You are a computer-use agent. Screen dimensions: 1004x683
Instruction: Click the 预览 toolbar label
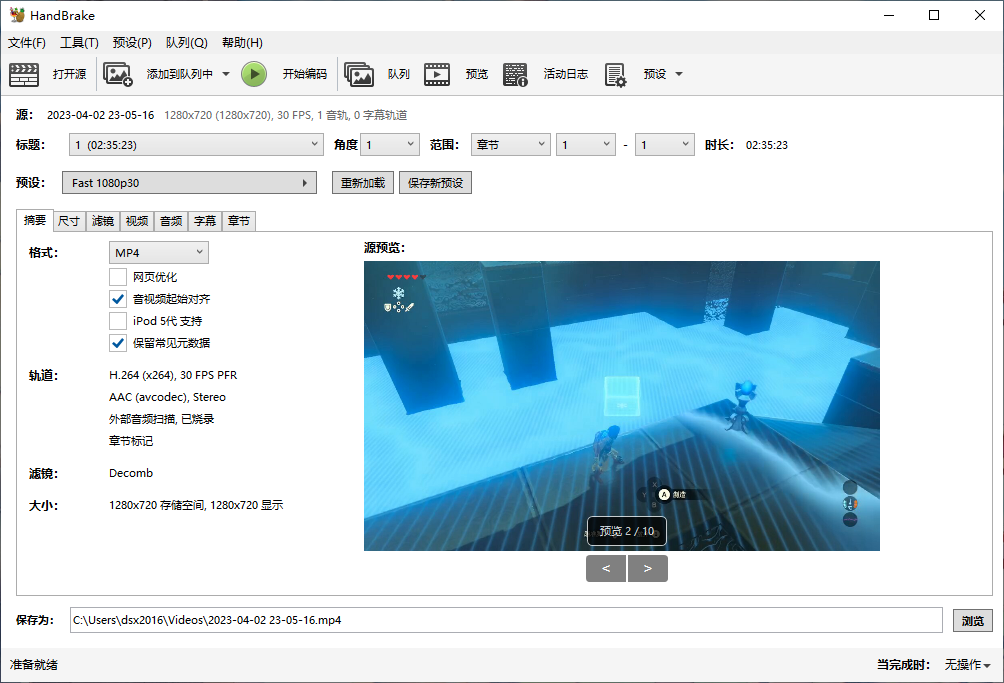pyautogui.click(x=476, y=74)
